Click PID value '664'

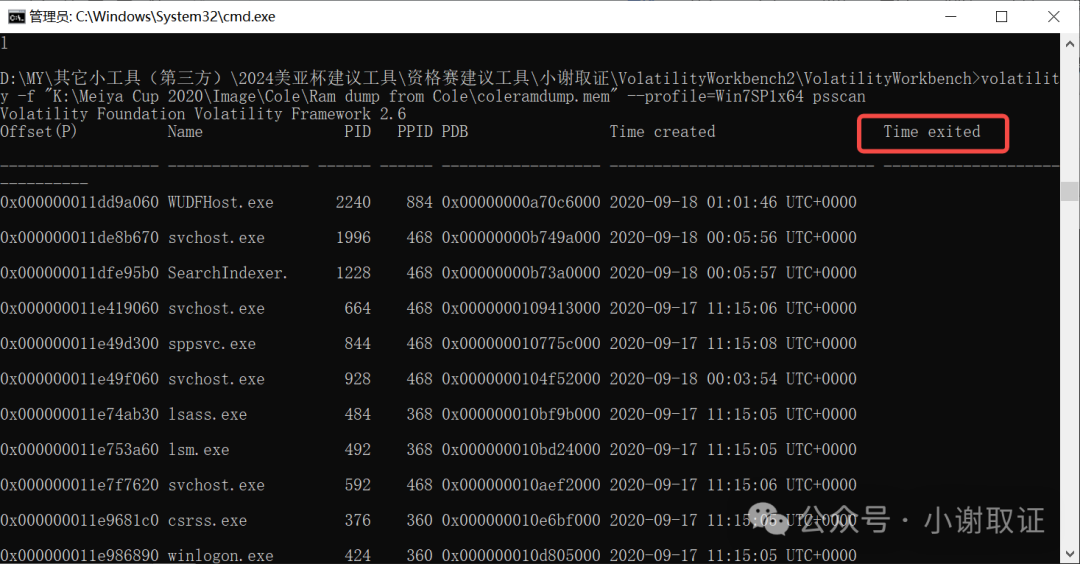[x=357, y=309]
